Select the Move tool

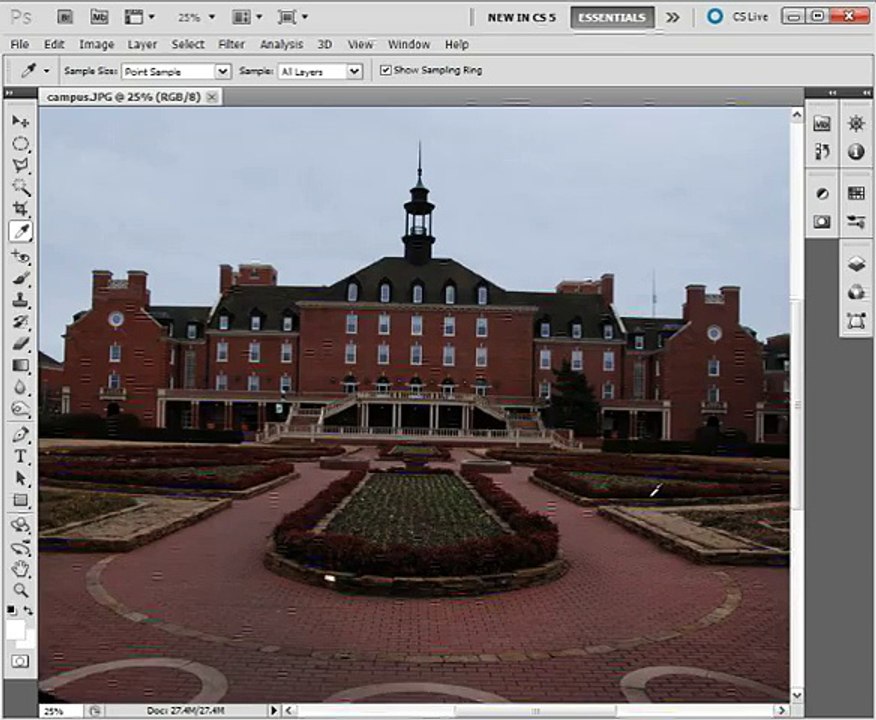[21, 121]
